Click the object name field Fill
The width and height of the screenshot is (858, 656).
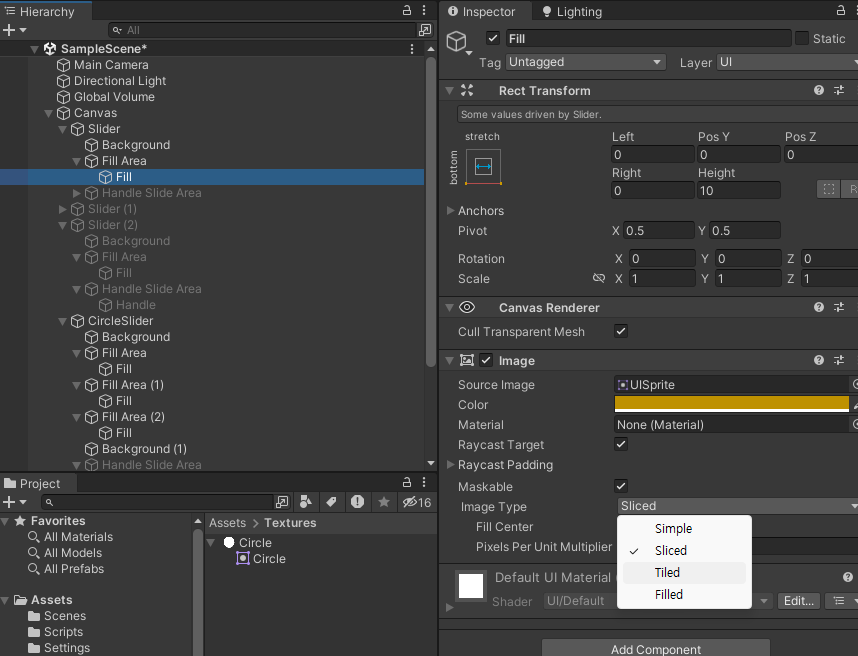(648, 38)
